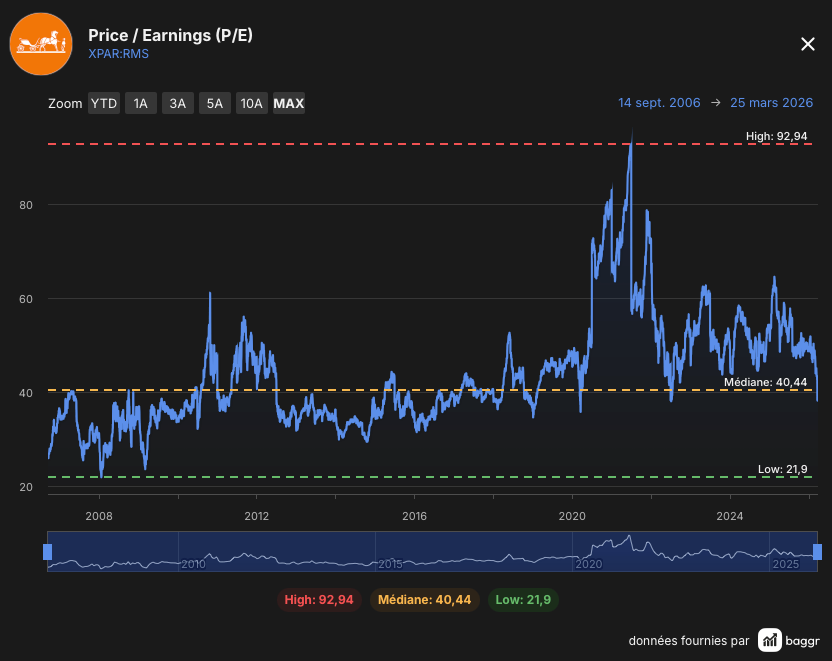The height and width of the screenshot is (661, 832).
Task: Click the 2025 label in navigator
Action: [x=786, y=564]
